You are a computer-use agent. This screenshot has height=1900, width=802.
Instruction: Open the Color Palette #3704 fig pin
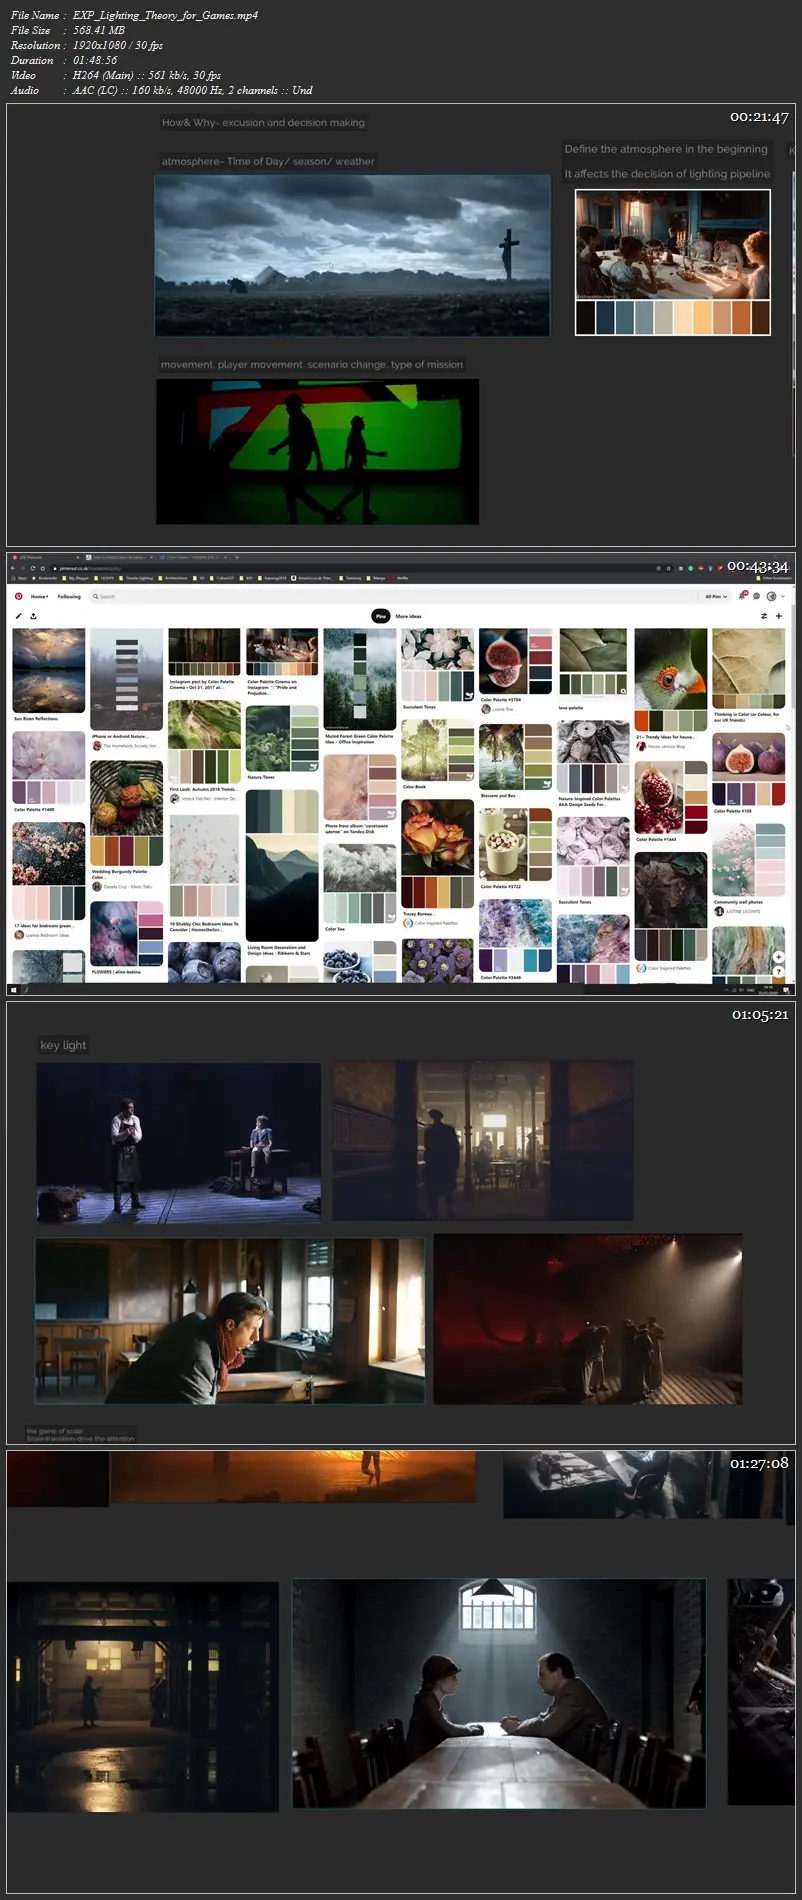[515, 662]
